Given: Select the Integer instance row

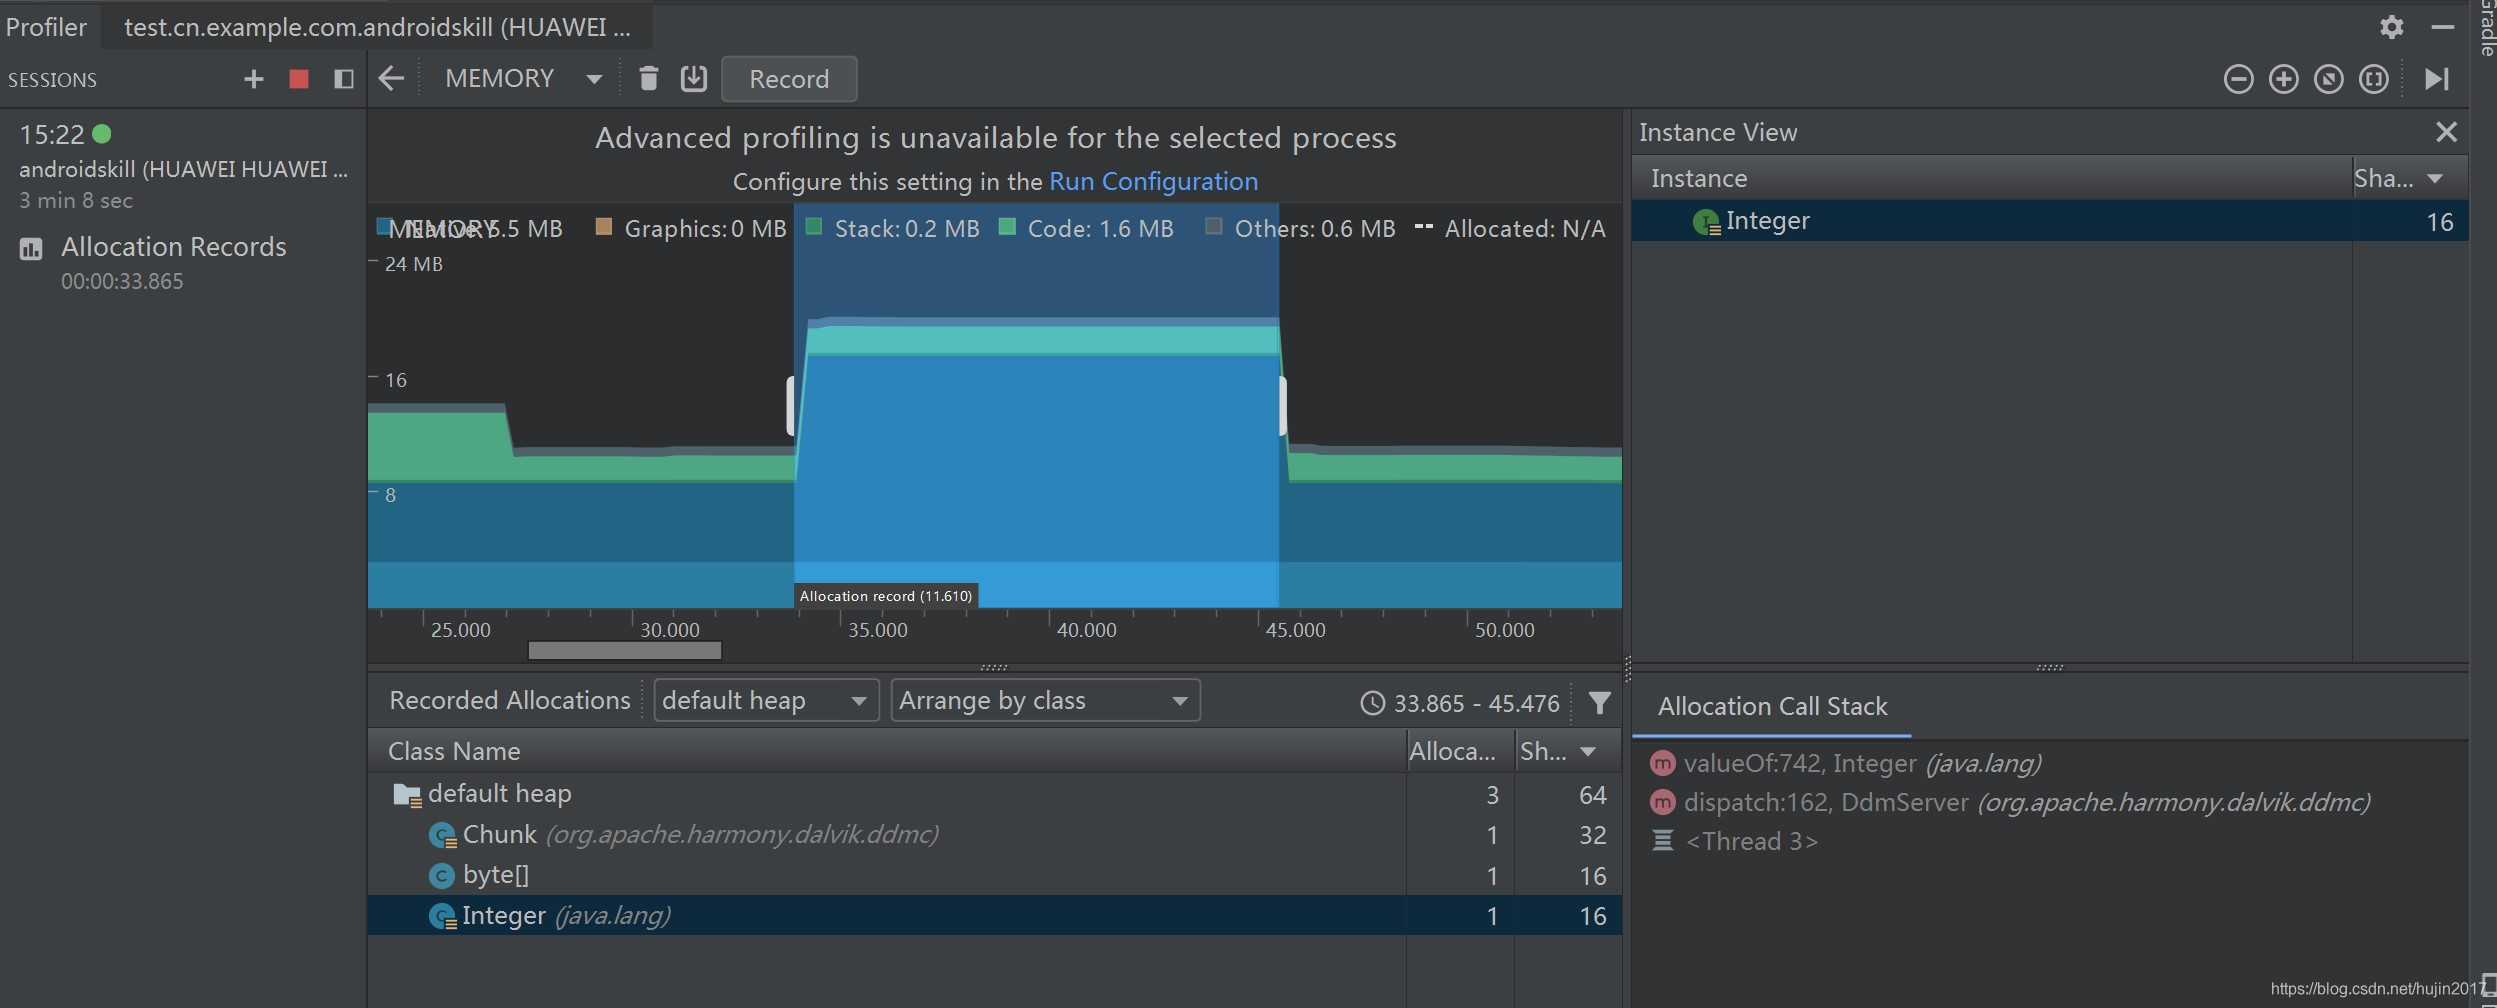Looking at the screenshot, I should pyautogui.click(x=2050, y=221).
